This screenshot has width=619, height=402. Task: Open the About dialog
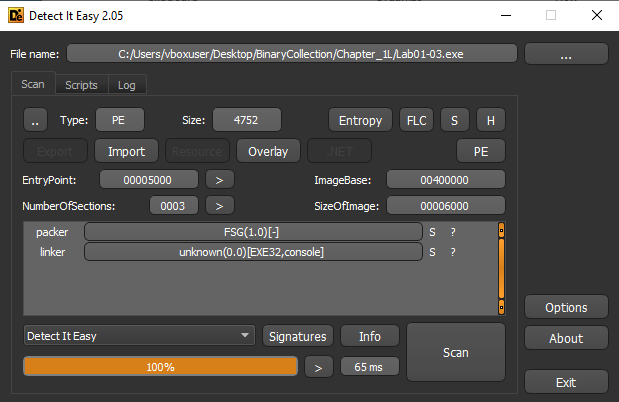pos(566,338)
